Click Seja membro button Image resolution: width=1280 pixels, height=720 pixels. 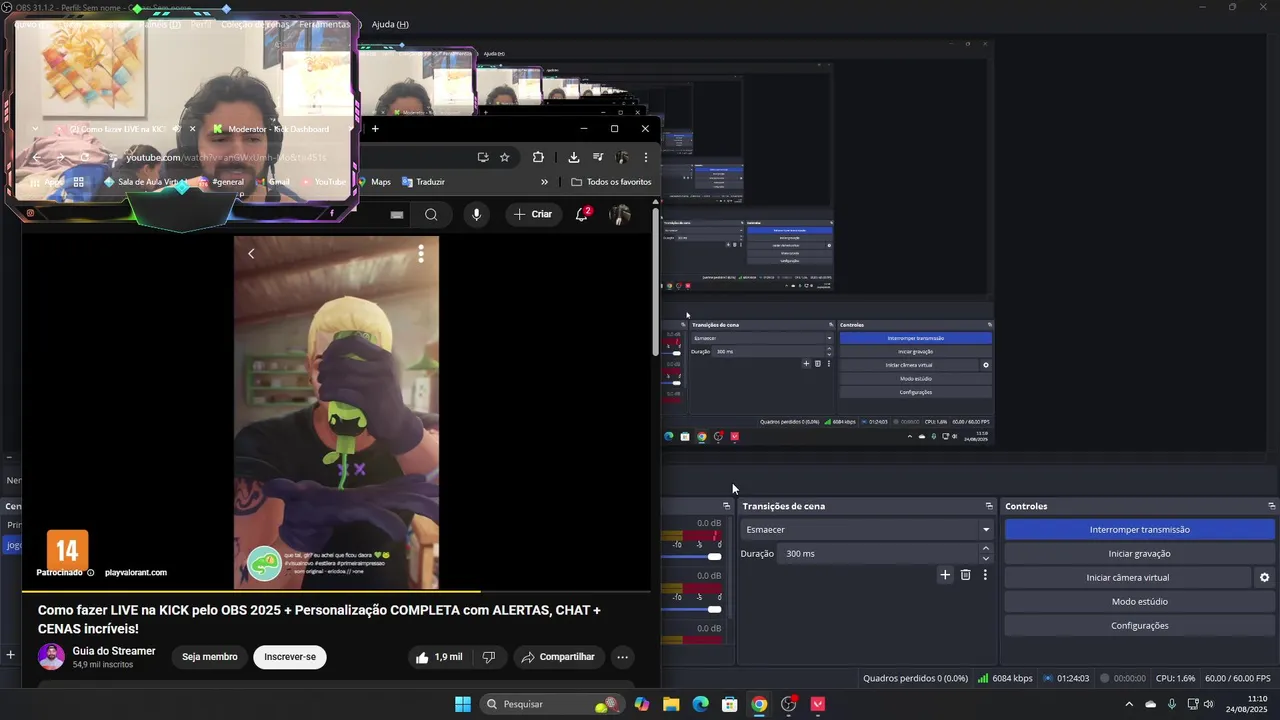[210, 657]
